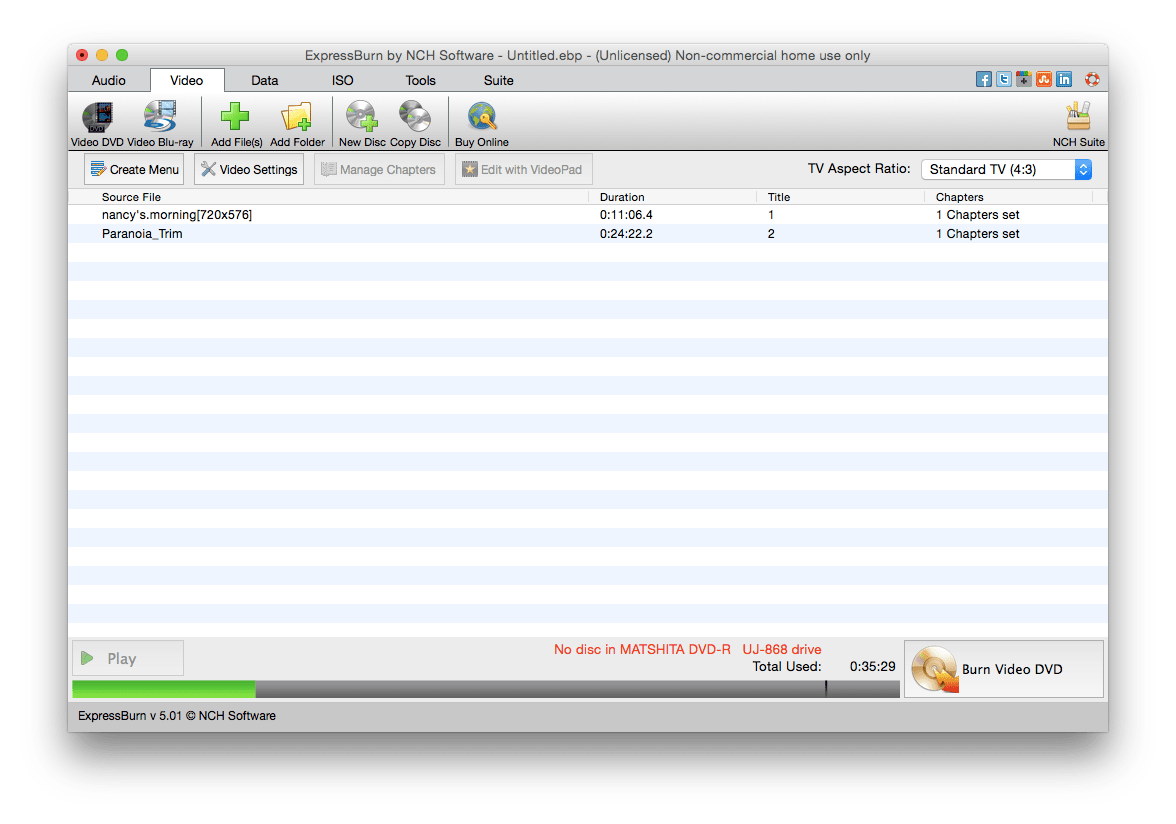Click the LinkedIn icon

1063,78
